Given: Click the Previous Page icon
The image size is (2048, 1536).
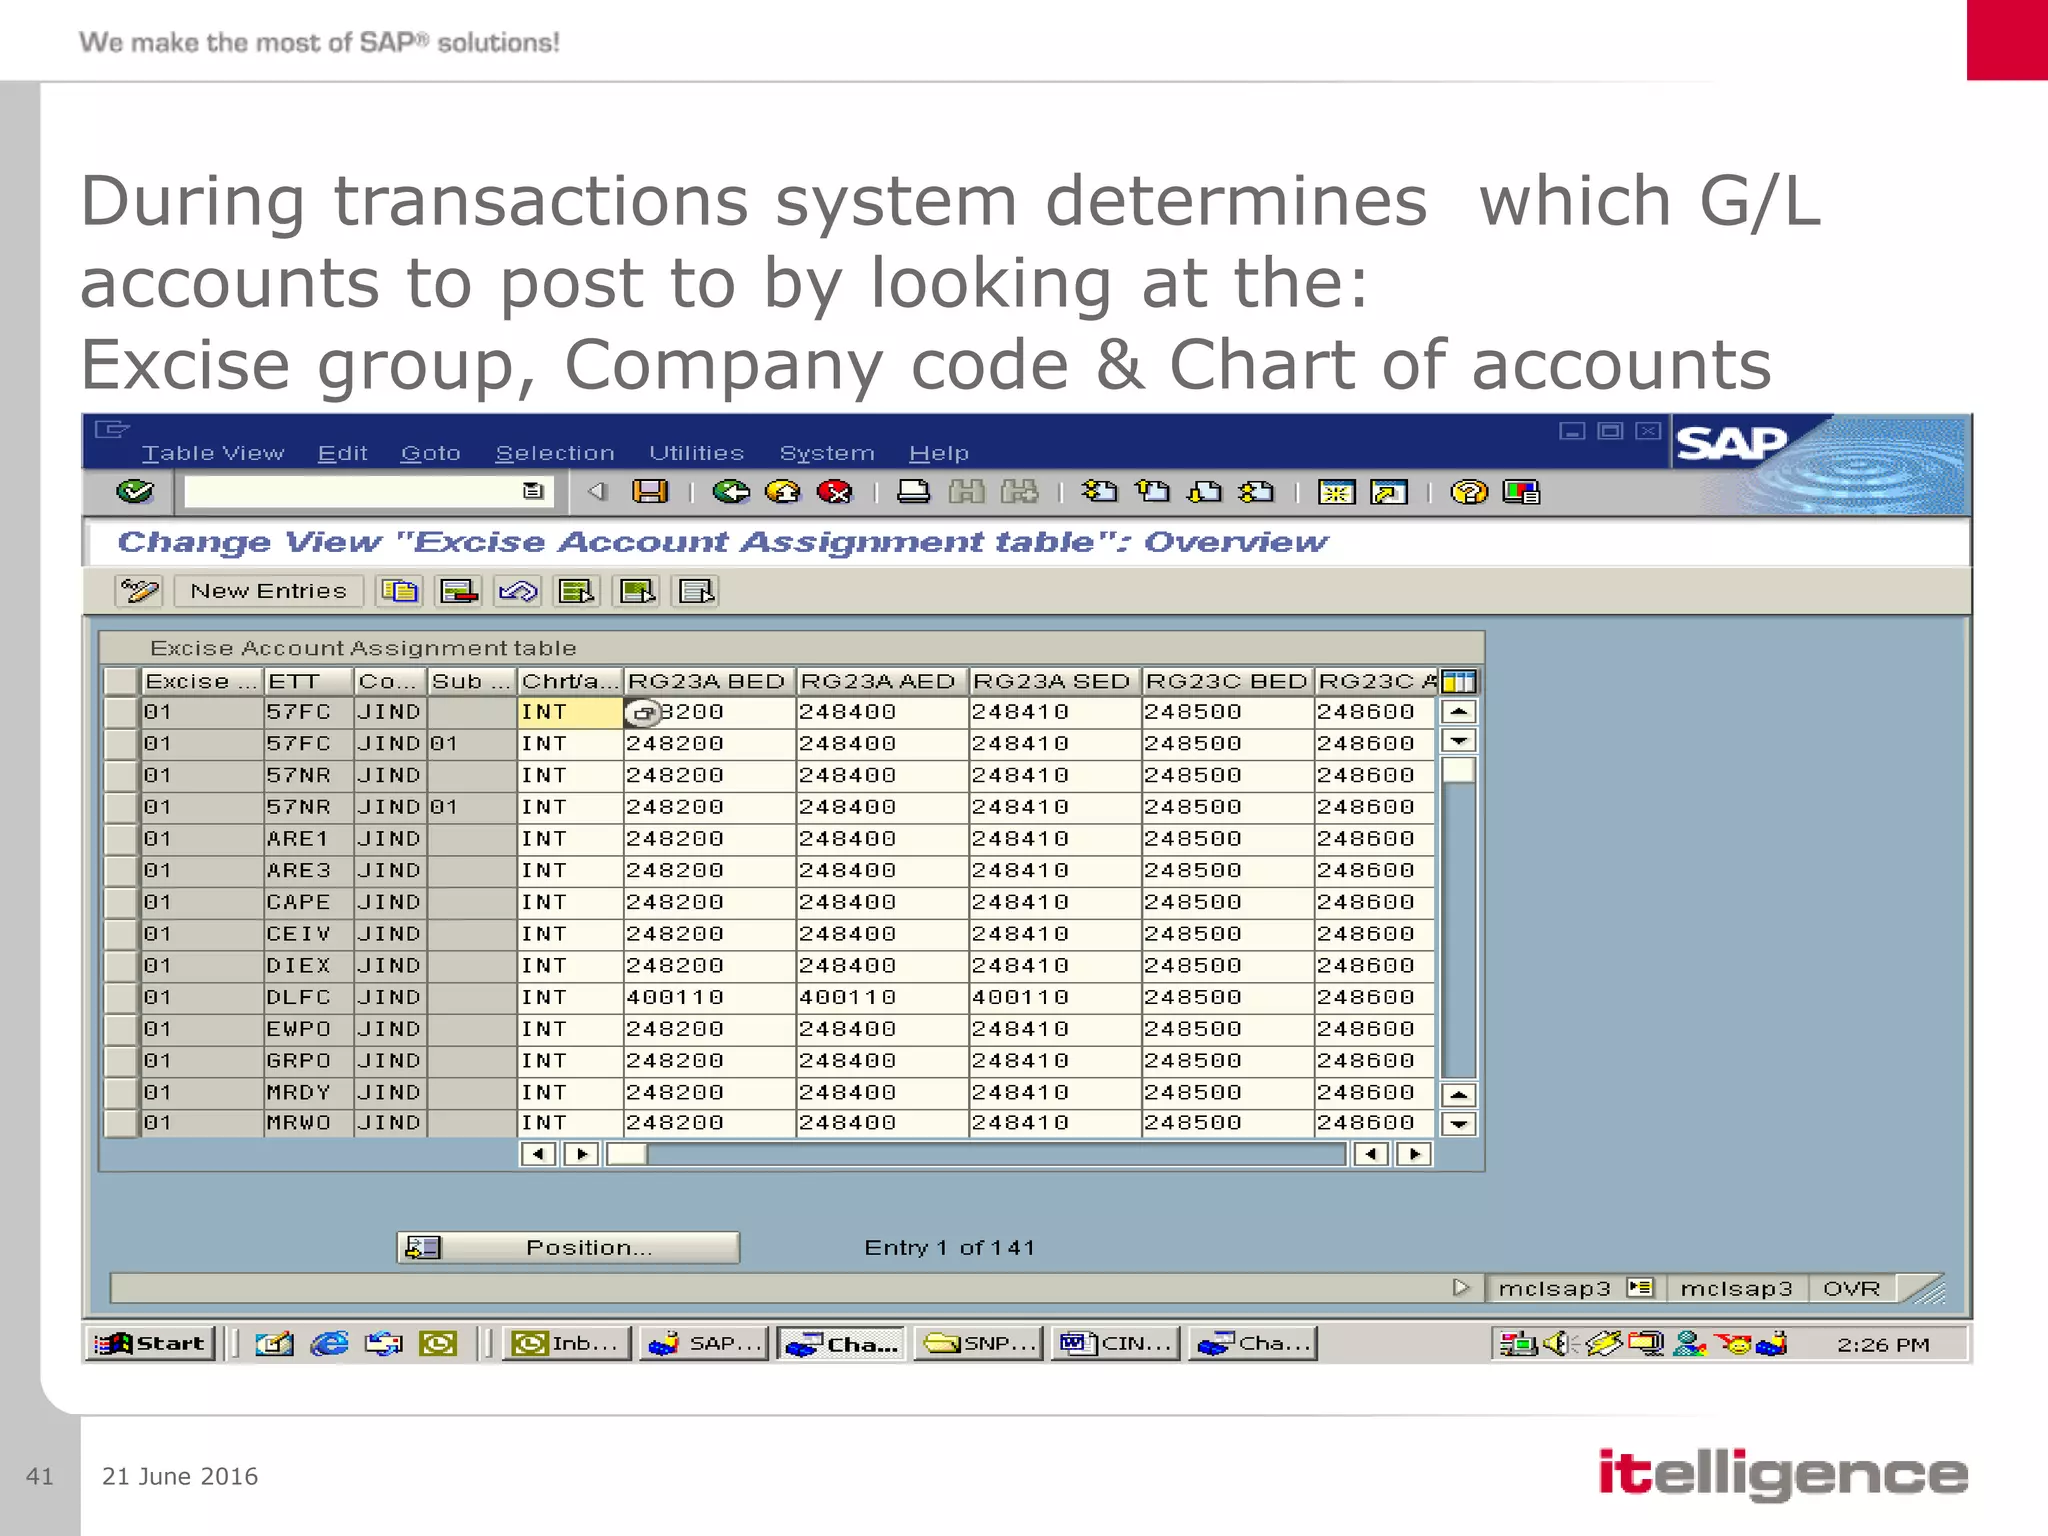Looking at the screenshot, I should [x=1152, y=491].
